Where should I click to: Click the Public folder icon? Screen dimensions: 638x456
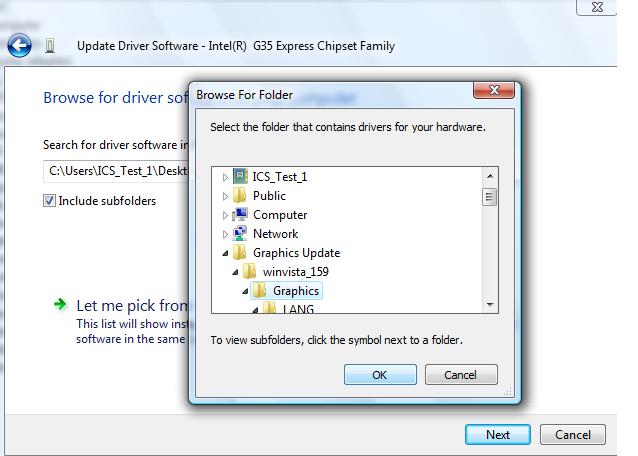240,195
